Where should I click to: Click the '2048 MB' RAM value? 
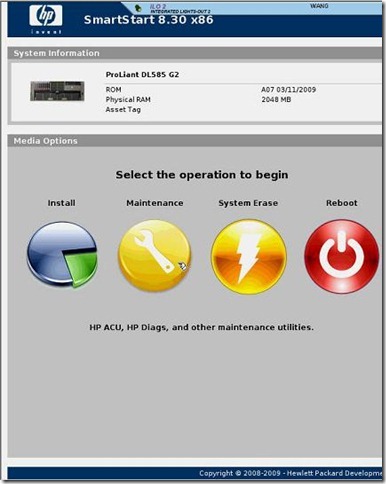tap(276, 100)
